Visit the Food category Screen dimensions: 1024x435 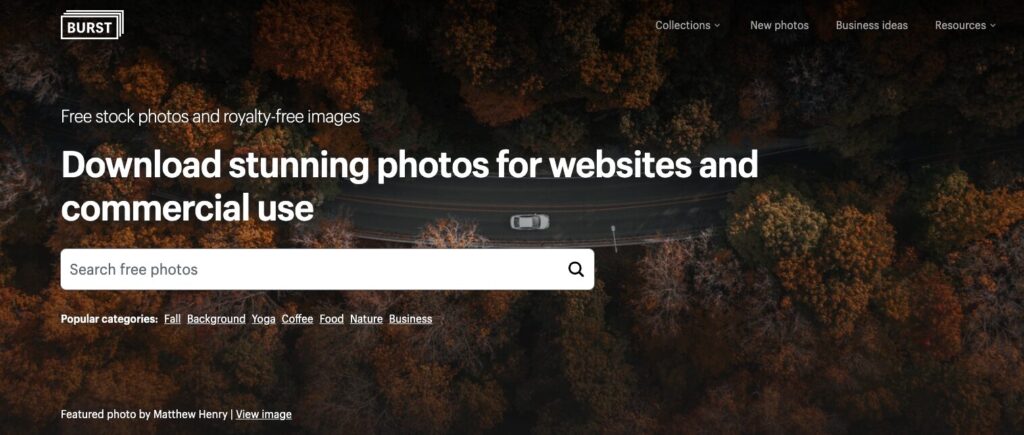331,319
